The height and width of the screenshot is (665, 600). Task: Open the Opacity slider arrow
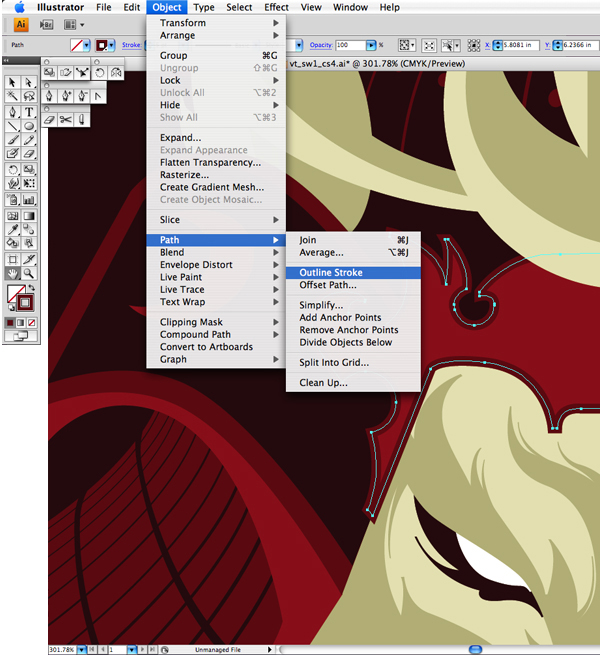[x=371, y=45]
